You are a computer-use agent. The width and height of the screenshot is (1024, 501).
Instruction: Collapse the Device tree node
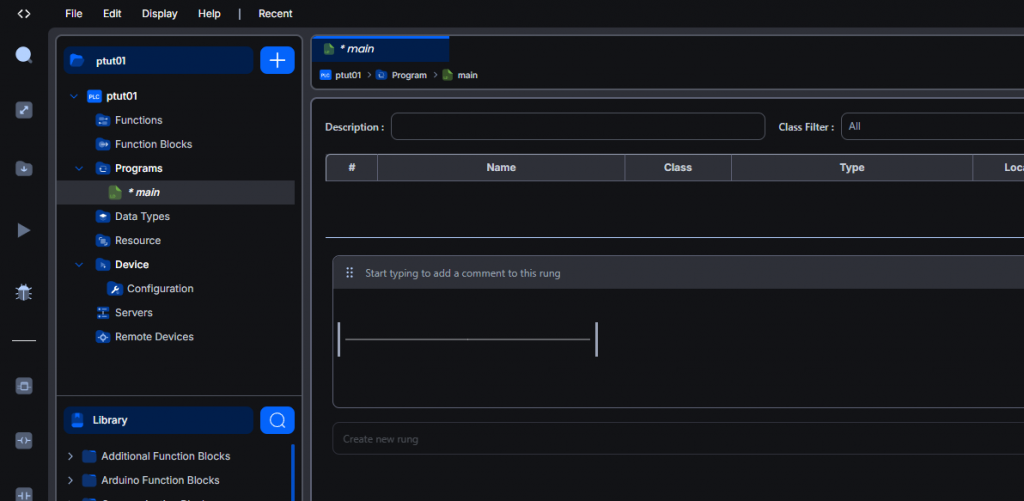[x=79, y=265]
